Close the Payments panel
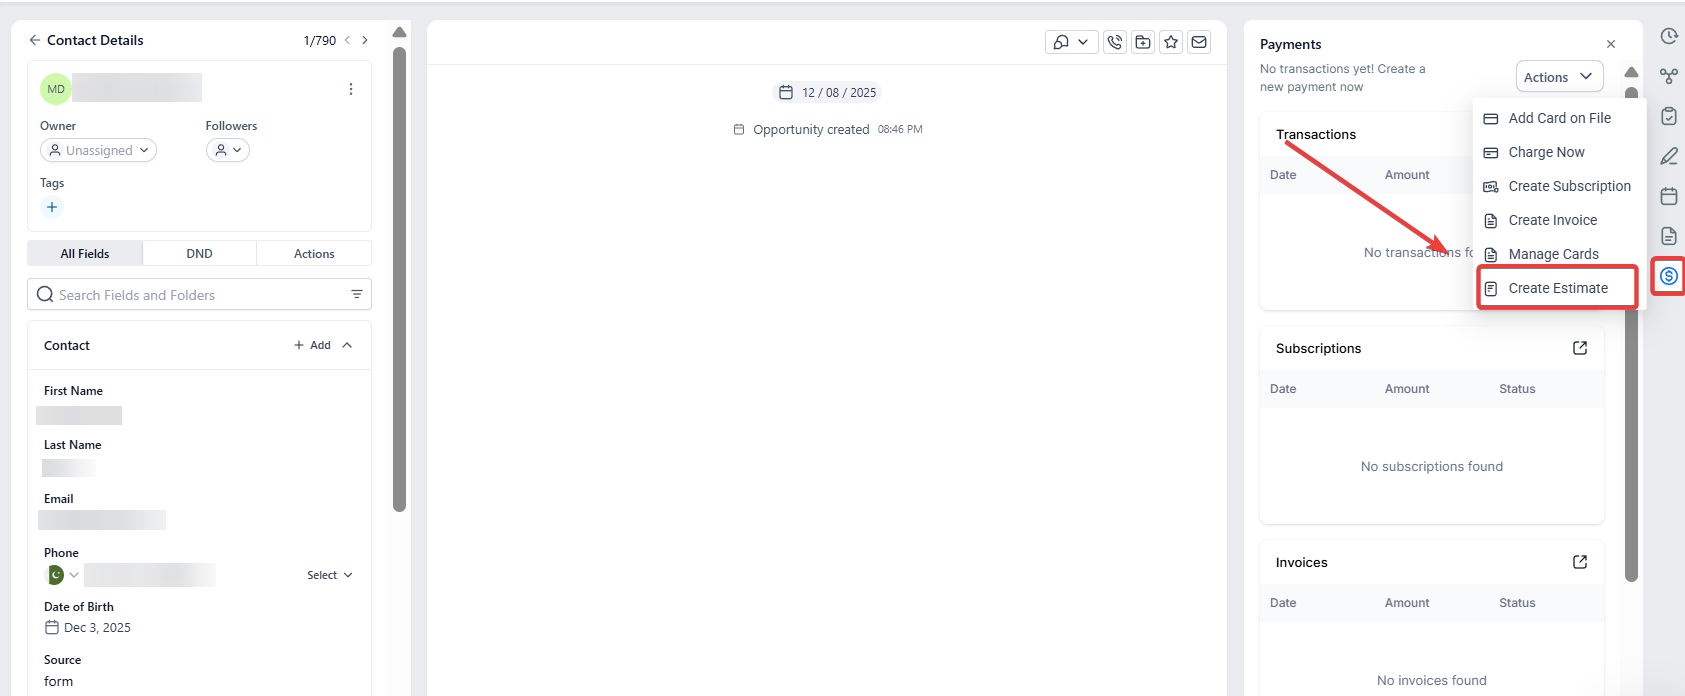Viewport: 1685px width, 696px height. [1611, 44]
